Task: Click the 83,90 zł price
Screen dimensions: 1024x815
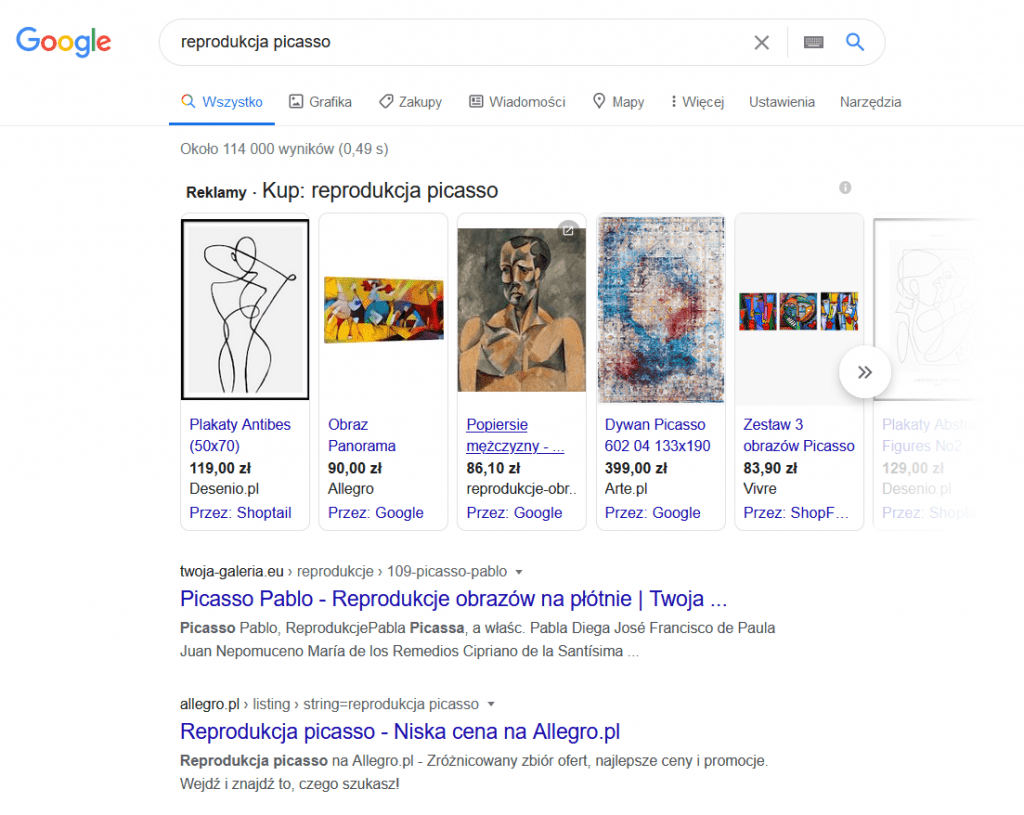Action: 770,468
